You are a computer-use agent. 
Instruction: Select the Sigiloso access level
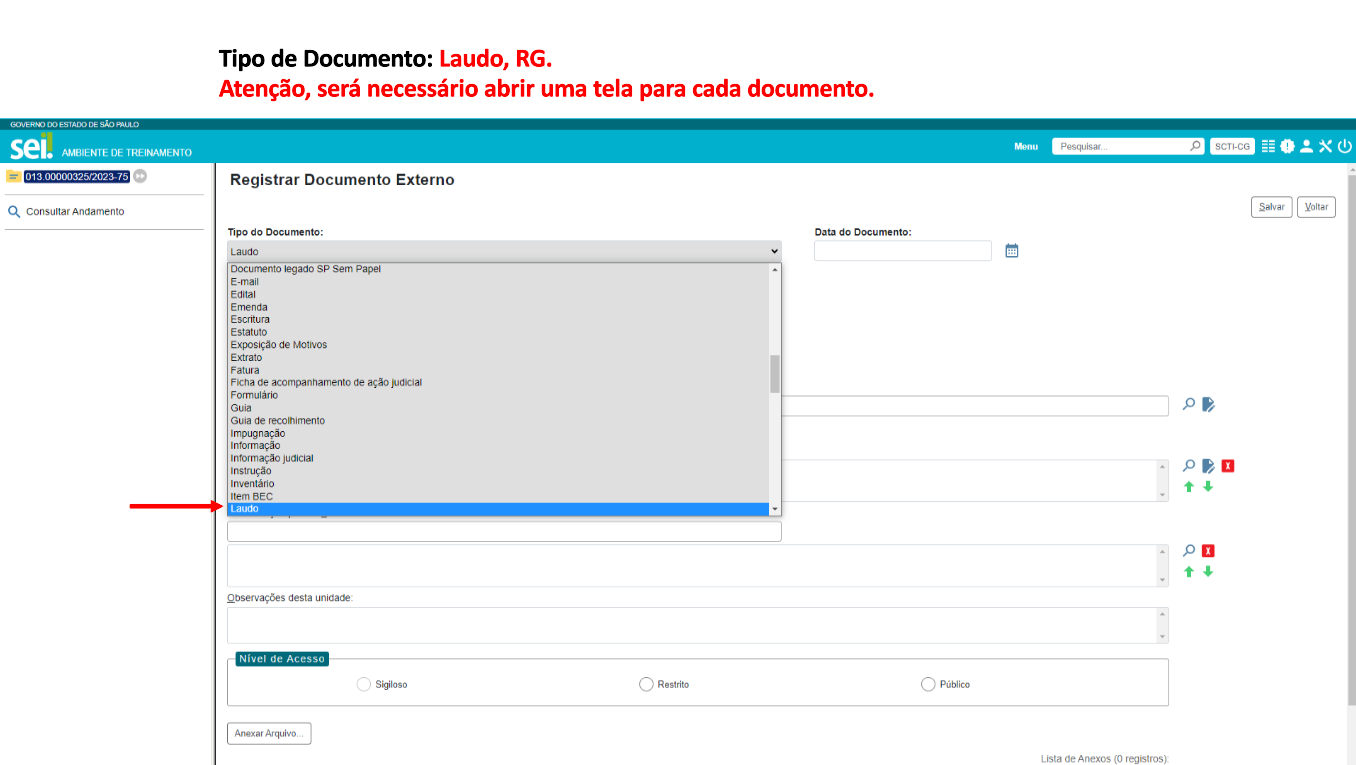(364, 684)
